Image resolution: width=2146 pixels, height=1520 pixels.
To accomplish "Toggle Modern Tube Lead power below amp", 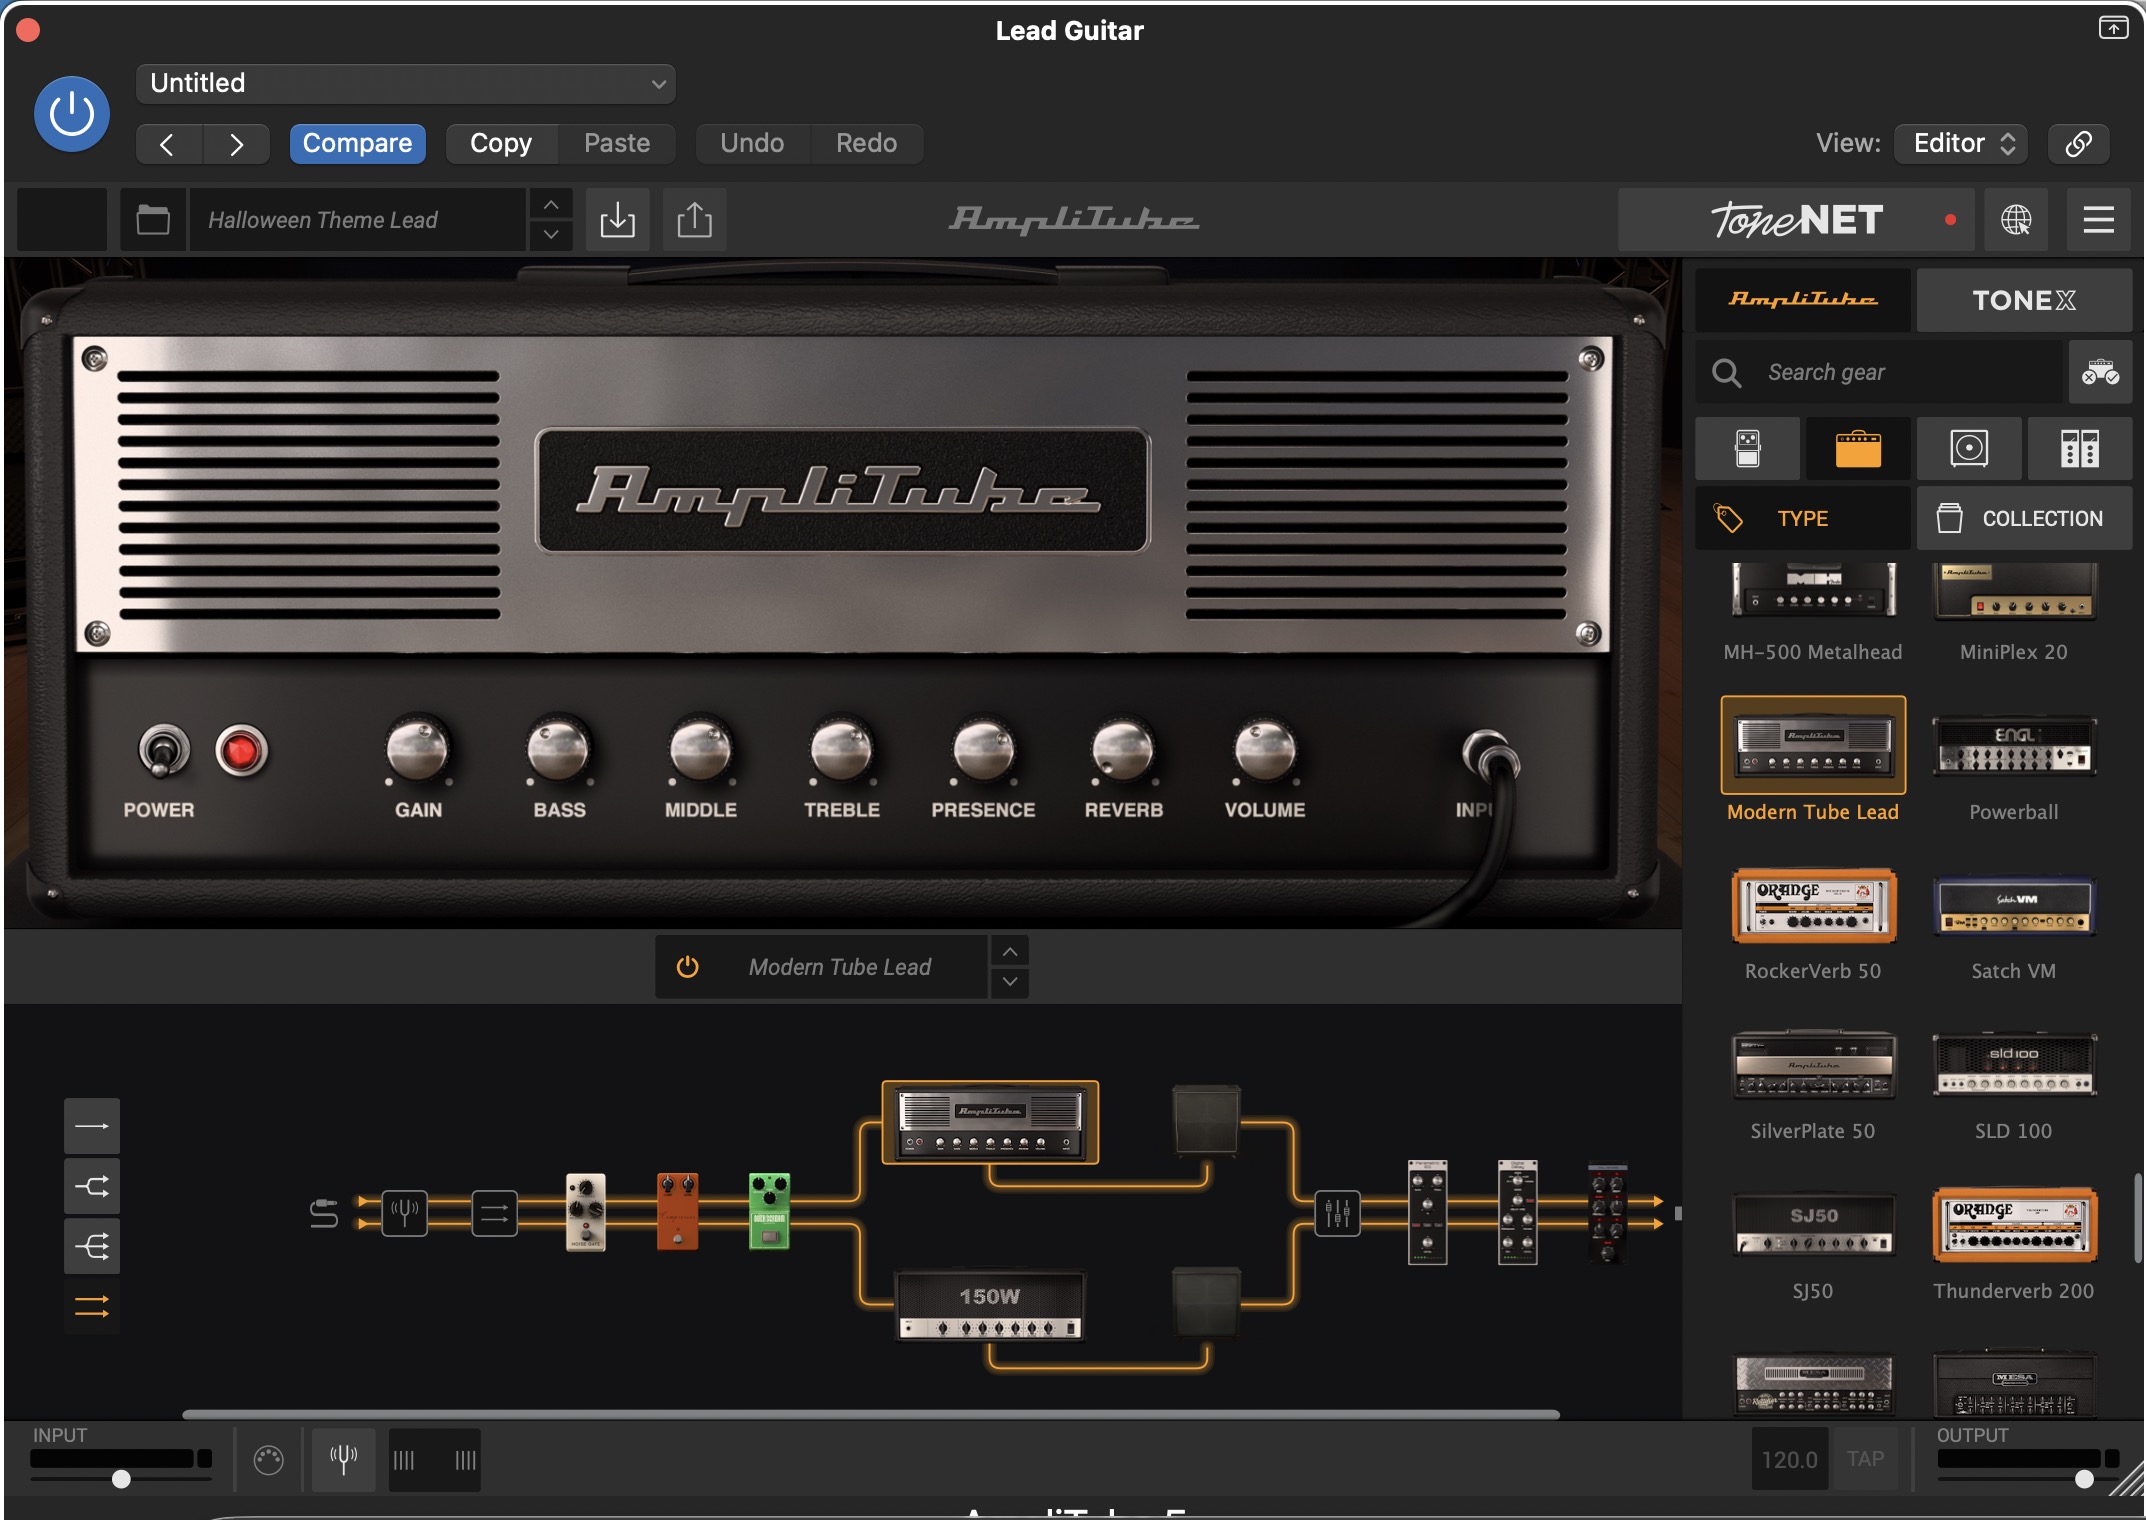I will pos(687,967).
